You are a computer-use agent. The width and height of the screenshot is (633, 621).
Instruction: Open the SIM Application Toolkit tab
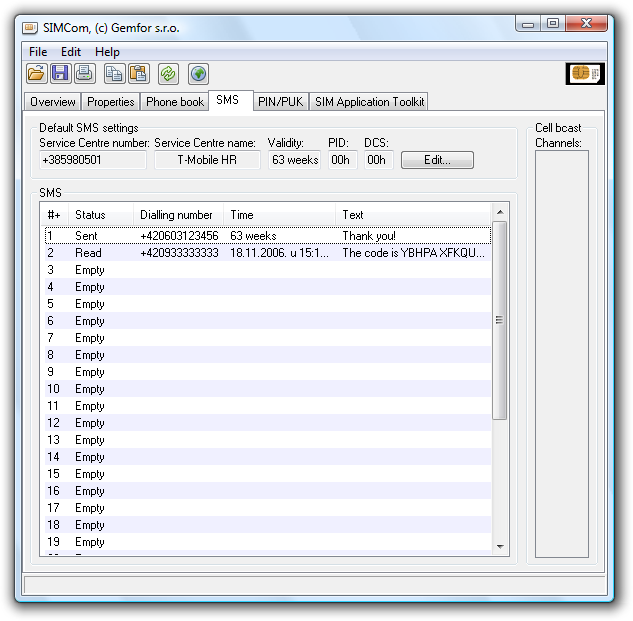pos(370,102)
